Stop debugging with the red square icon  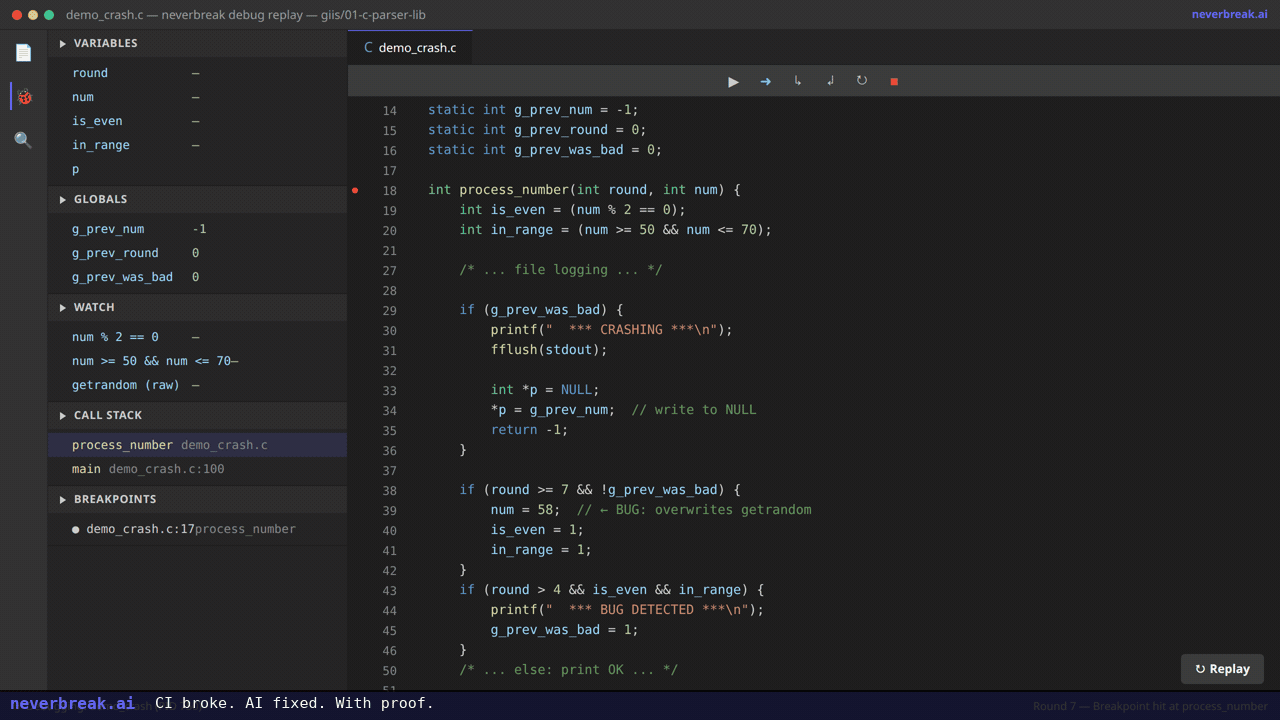click(893, 82)
